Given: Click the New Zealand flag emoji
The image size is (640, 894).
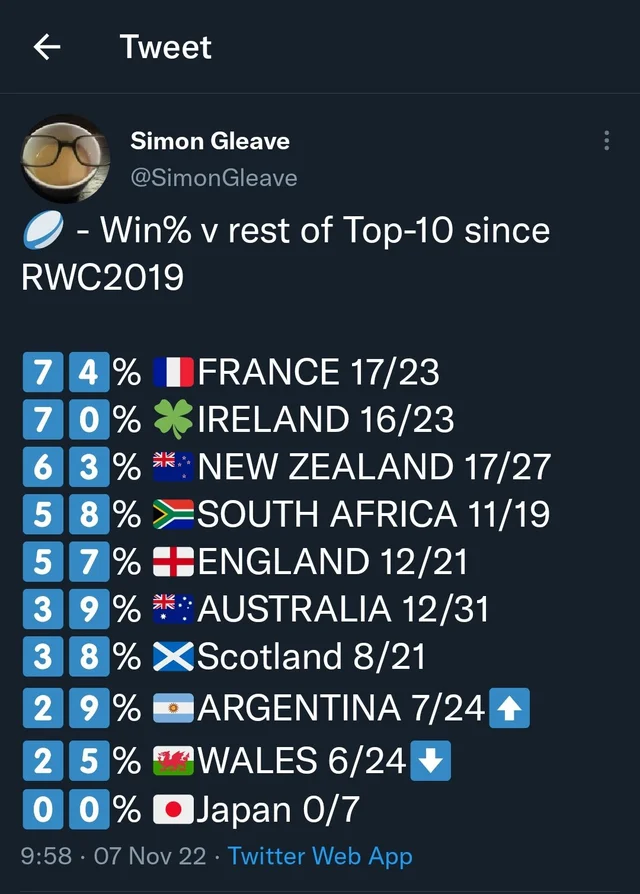Looking at the screenshot, I should pos(174,467).
